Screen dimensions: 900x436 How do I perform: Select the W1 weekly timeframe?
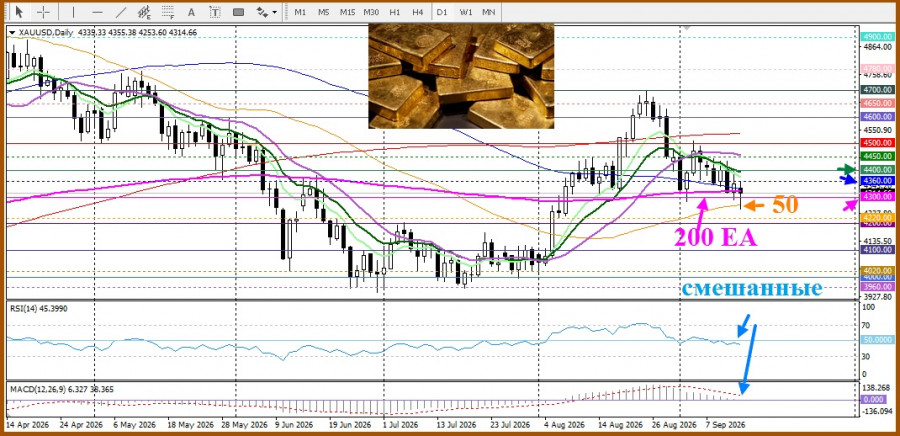465,11
